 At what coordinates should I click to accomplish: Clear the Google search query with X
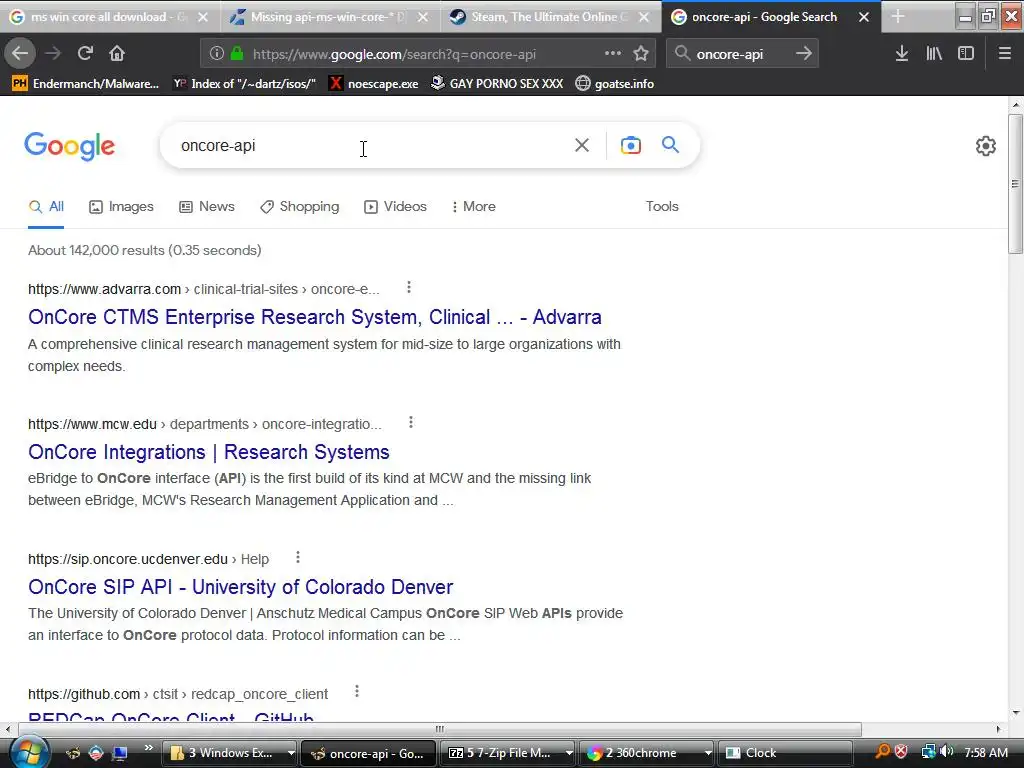[582, 145]
